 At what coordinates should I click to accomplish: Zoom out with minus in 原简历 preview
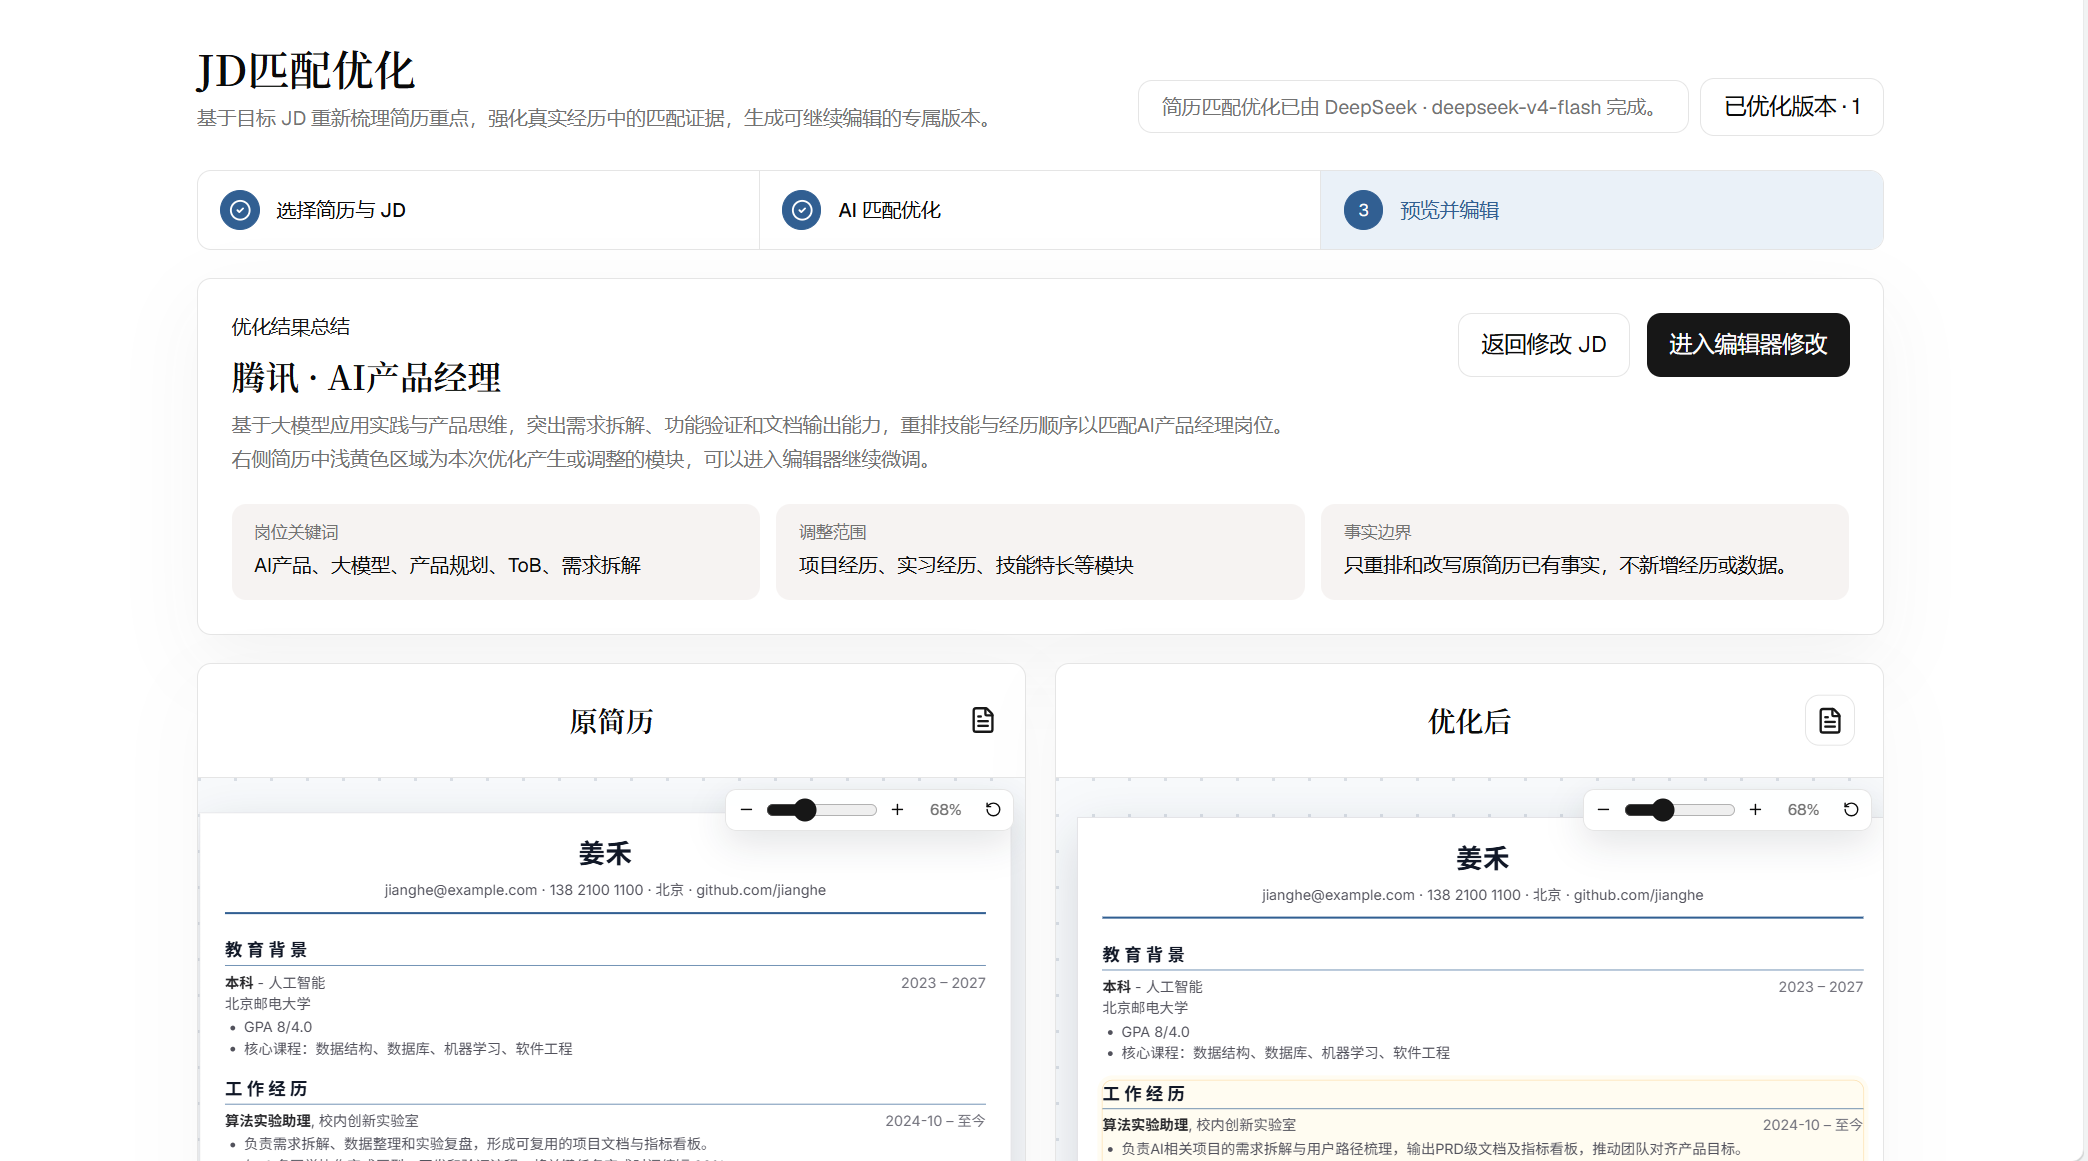point(746,810)
